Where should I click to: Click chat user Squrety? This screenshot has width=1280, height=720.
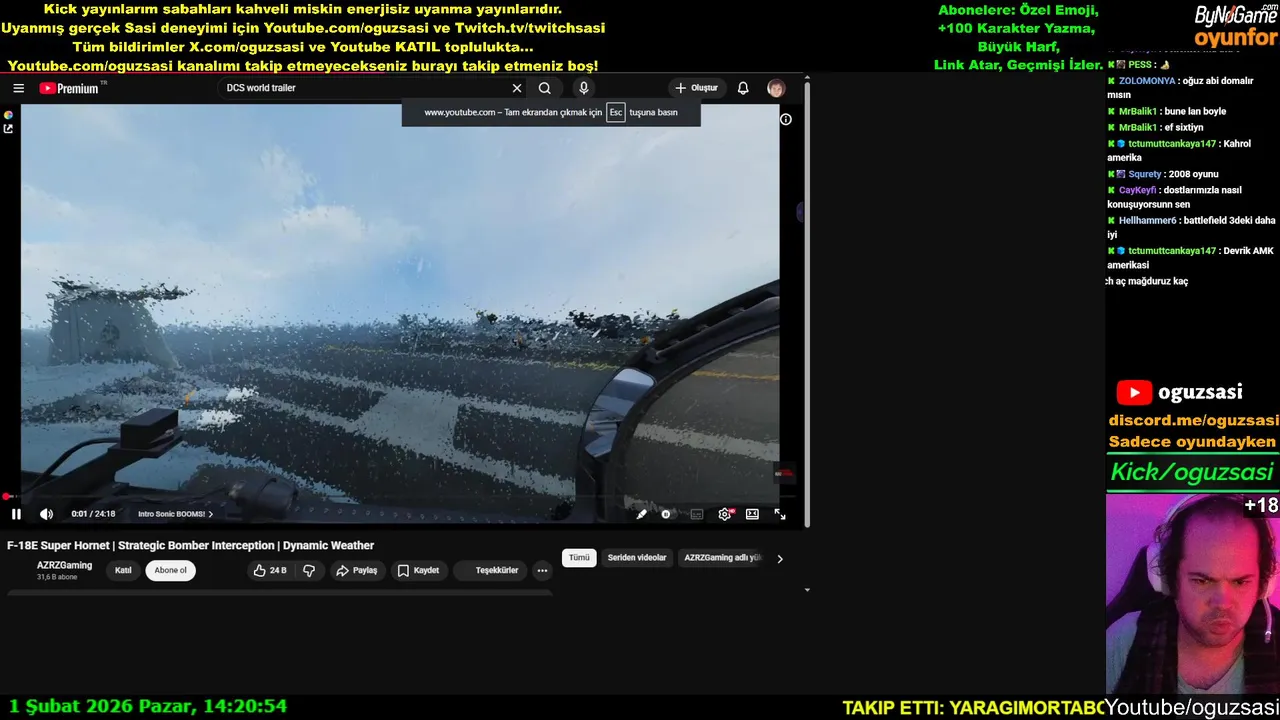[1145, 174]
